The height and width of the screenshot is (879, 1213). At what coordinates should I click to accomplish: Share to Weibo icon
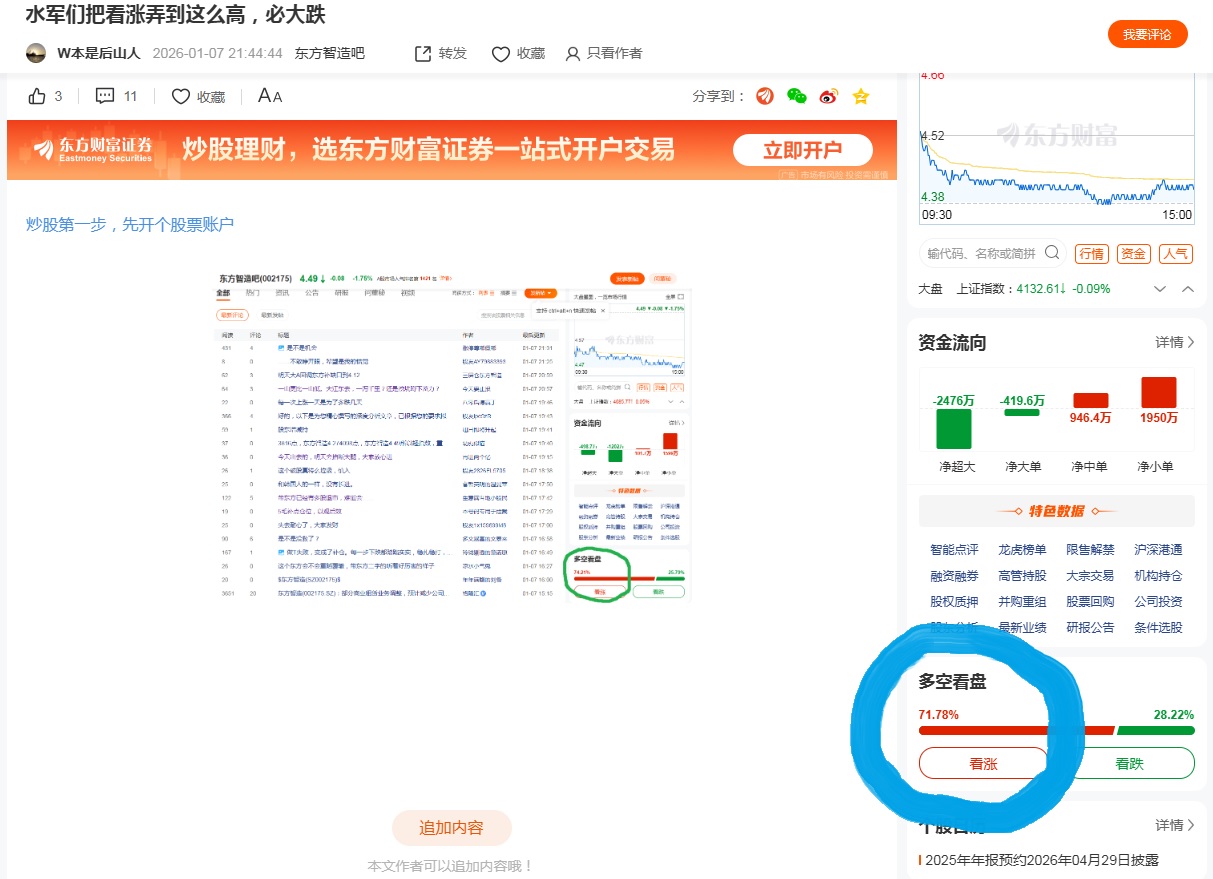[x=828, y=96]
